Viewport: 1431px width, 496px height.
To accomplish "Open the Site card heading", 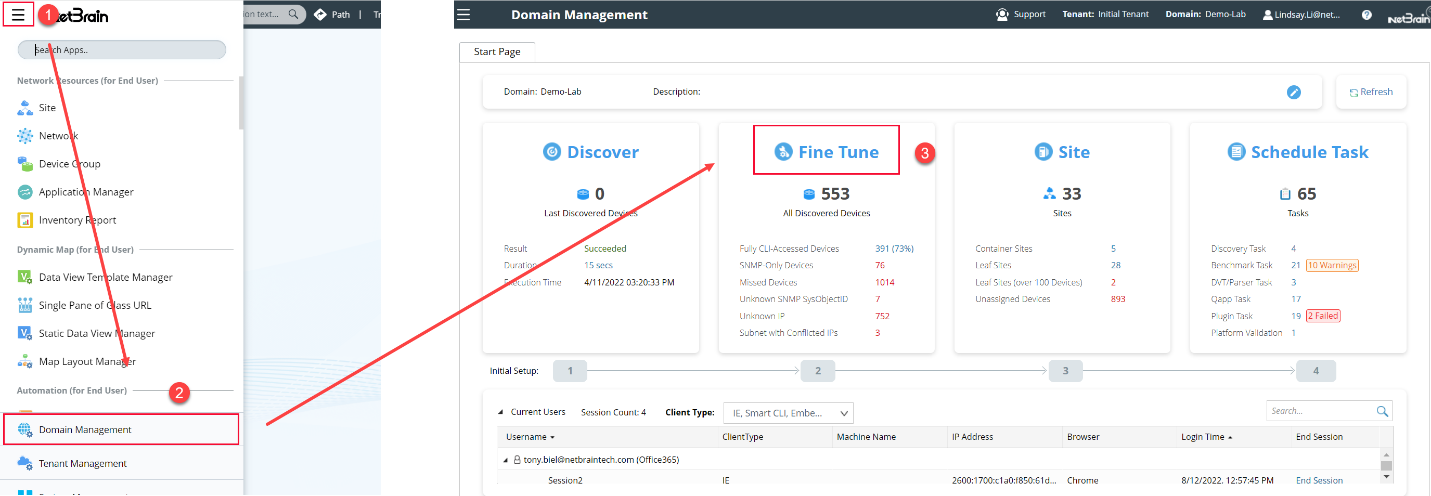I will [x=1062, y=152].
